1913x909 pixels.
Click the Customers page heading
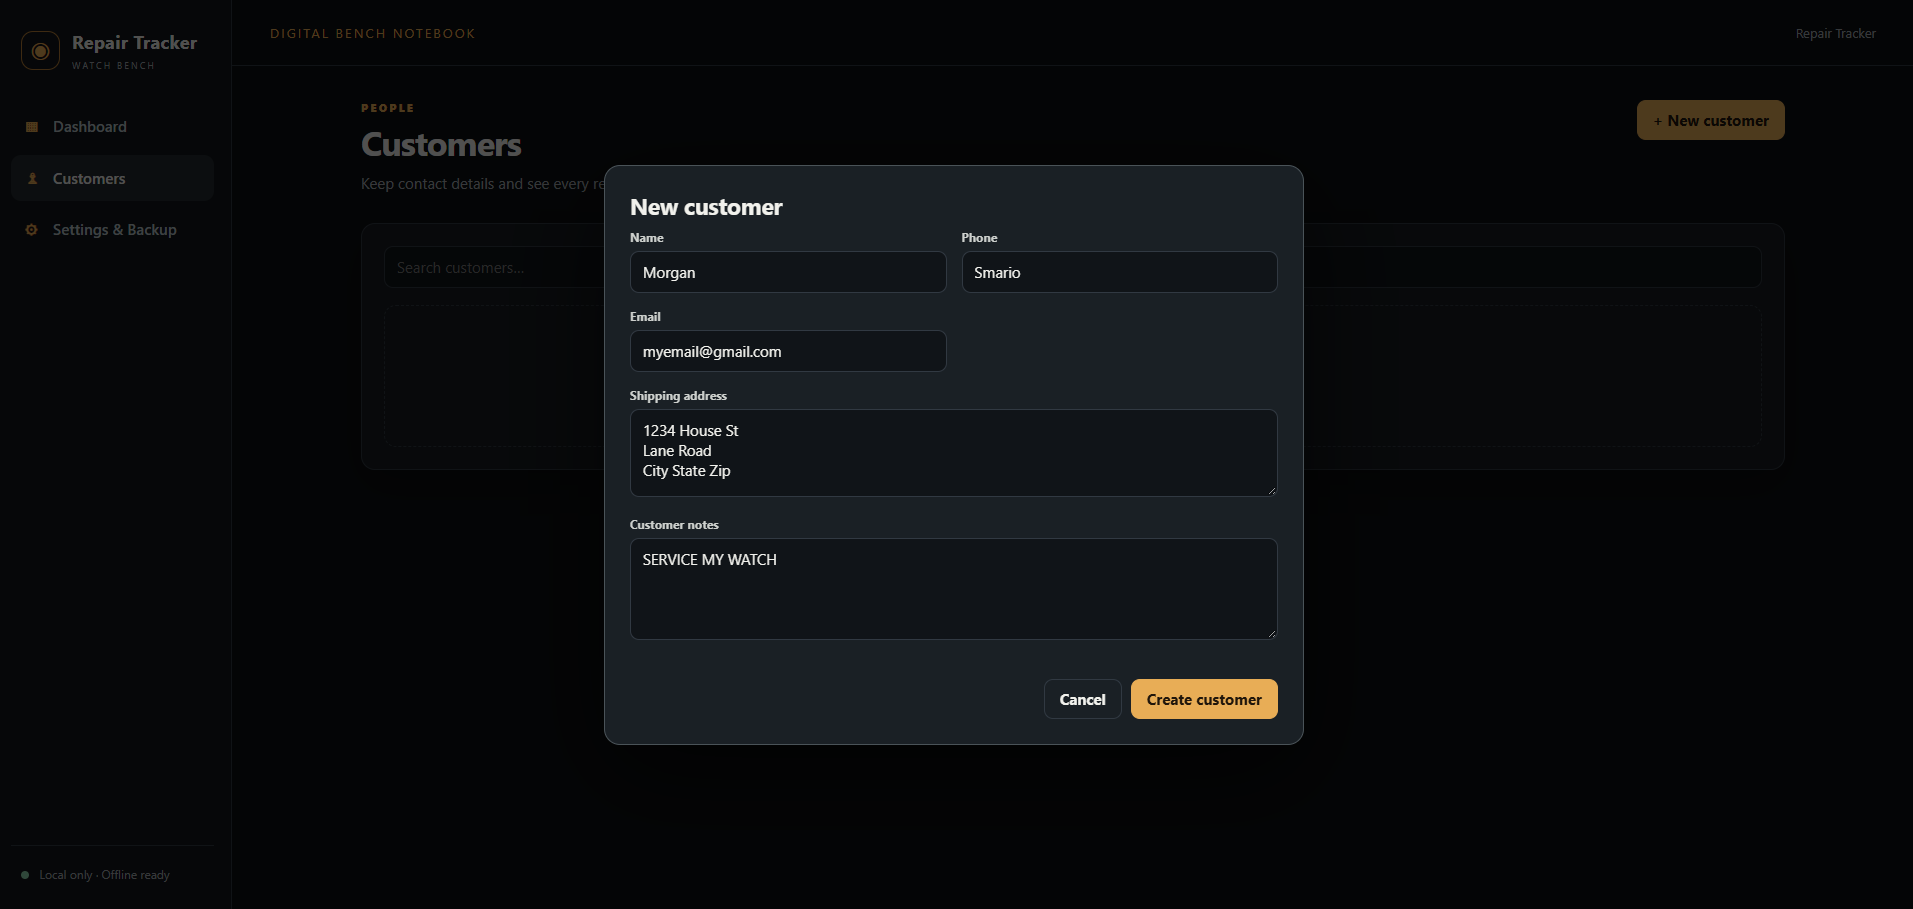point(441,145)
